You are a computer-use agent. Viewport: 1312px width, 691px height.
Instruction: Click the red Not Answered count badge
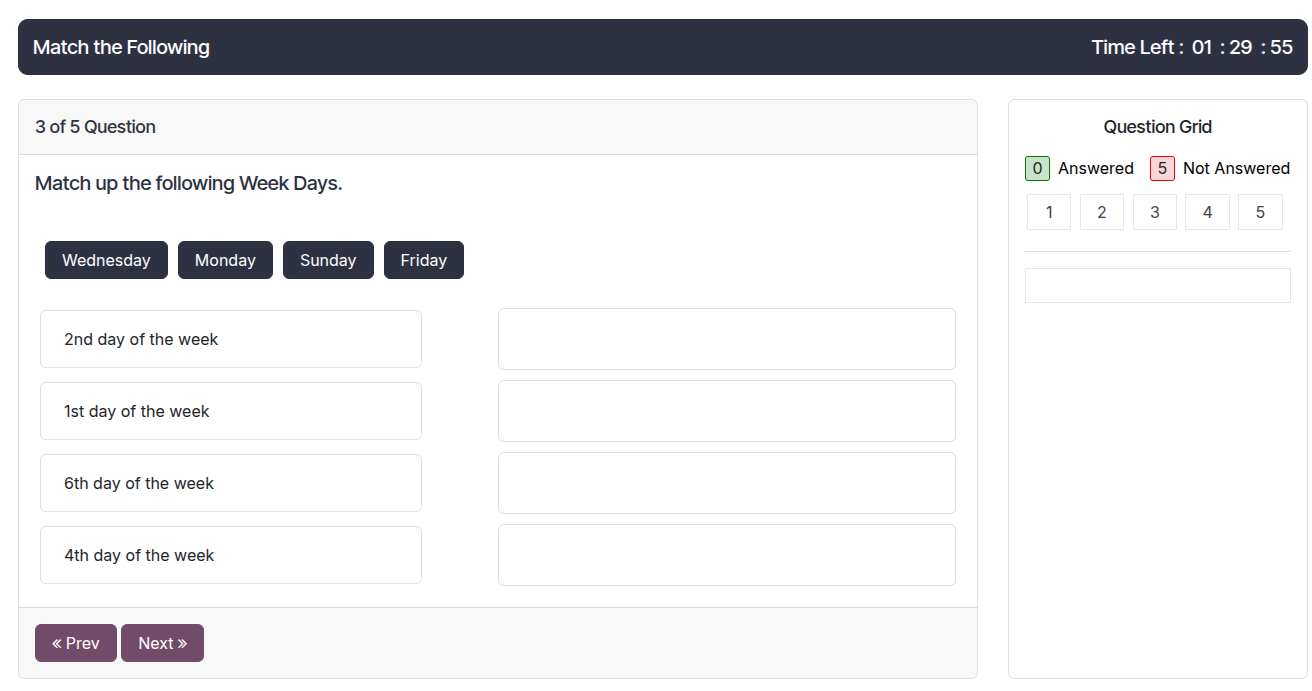coord(1162,168)
